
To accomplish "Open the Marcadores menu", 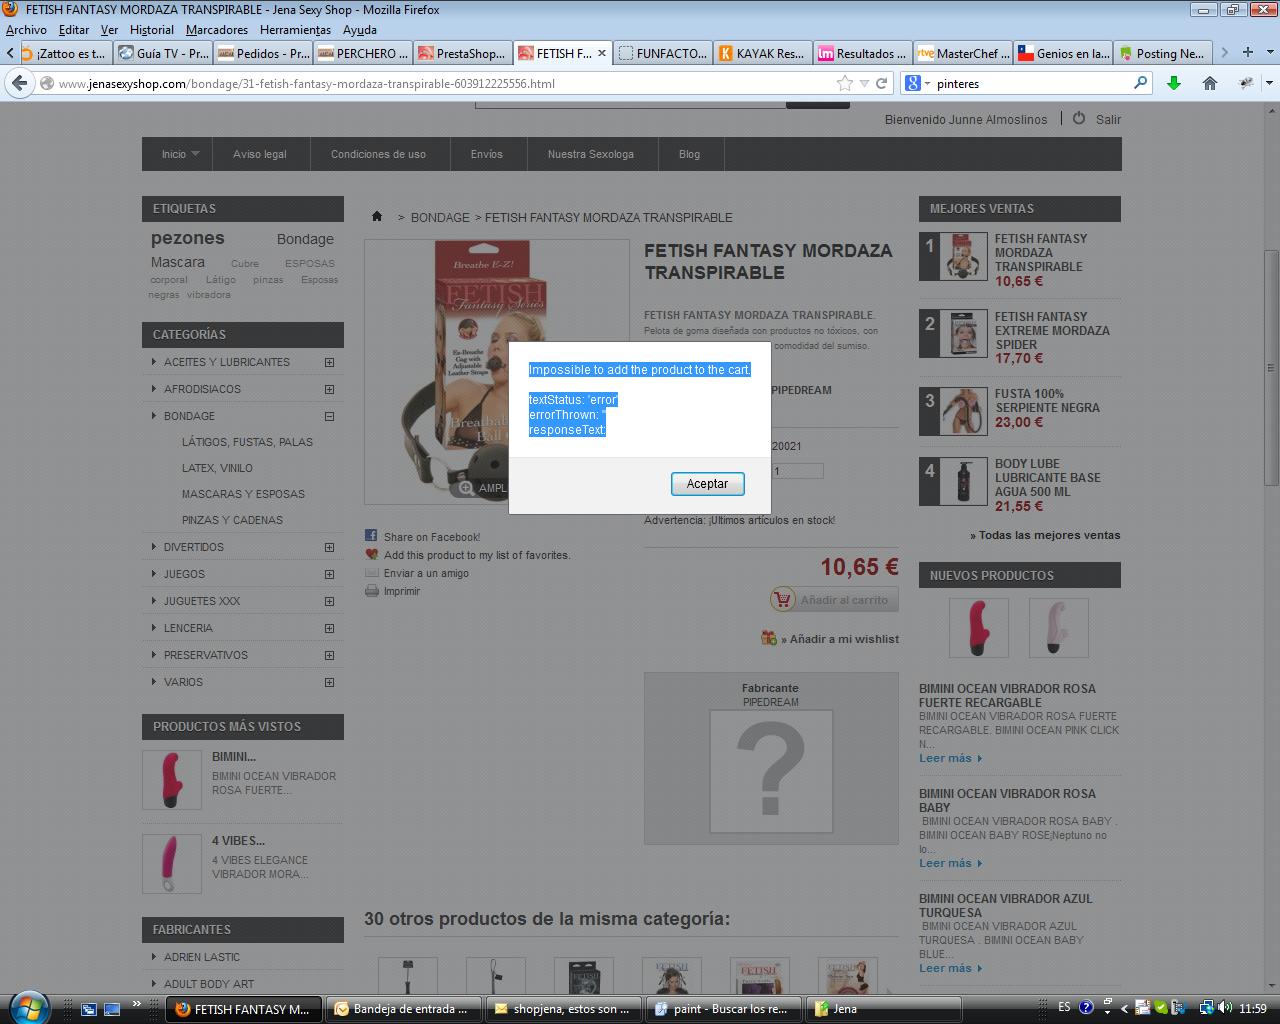I will click(217, 30).
